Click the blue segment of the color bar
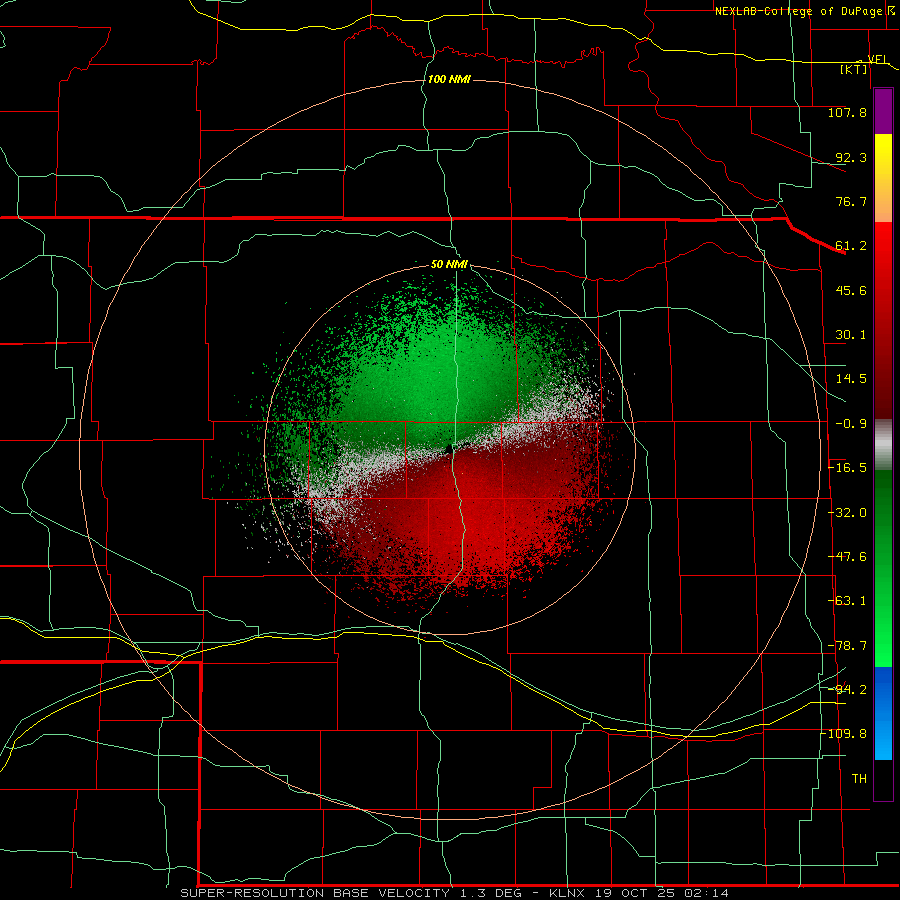This screenshot has width=900, height=900. (x=883, y=713)
